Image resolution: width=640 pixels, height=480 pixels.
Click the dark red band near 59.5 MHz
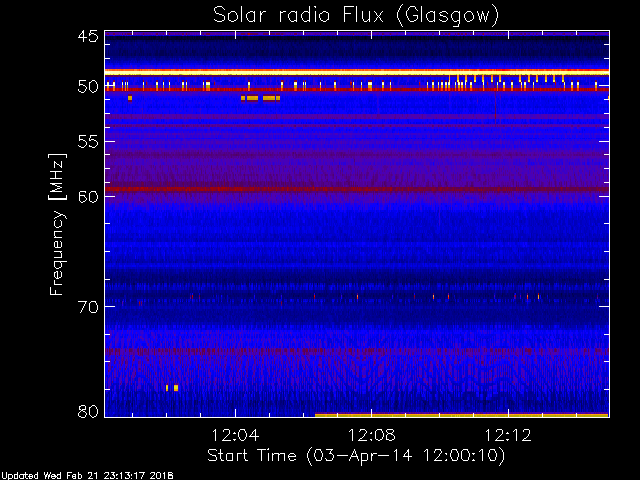coord(357,189)
